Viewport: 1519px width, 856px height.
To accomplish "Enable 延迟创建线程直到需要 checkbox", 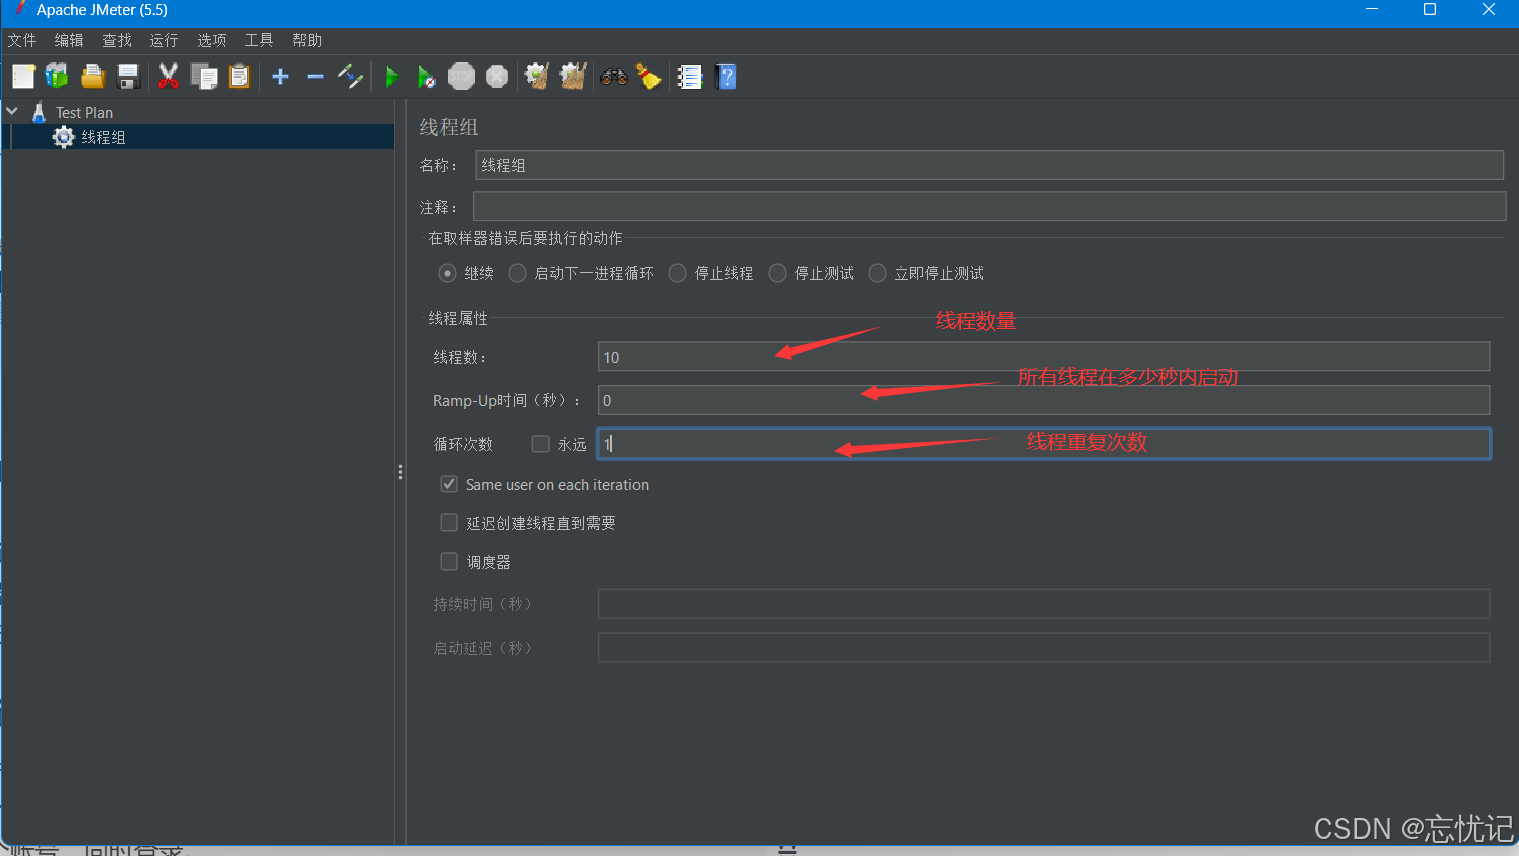I will (x=449, y=523).
